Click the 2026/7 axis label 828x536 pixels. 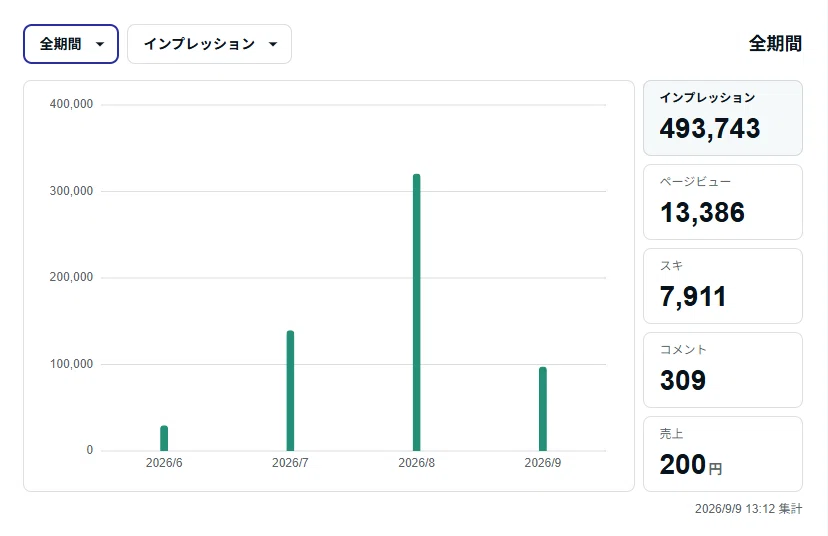(x=290, y=463)
